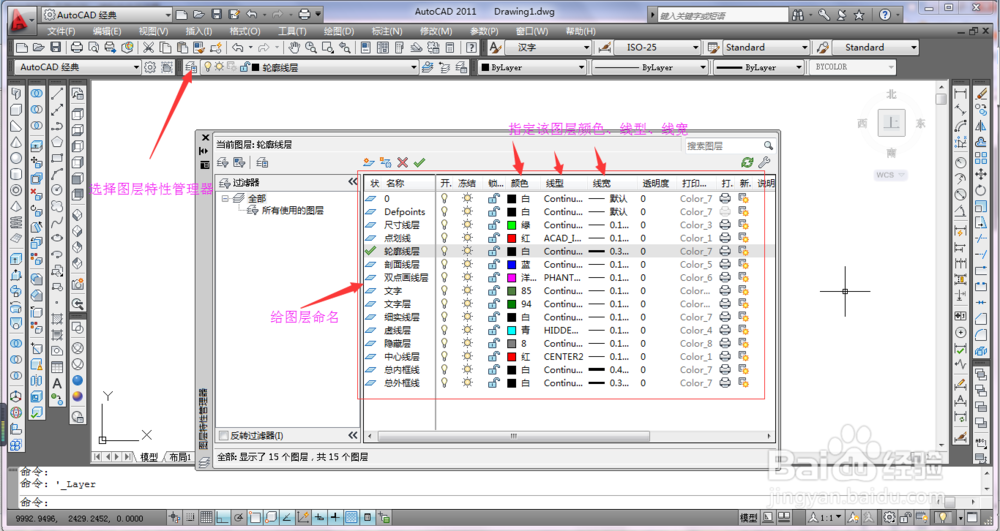Click the Save icon in standard toolbar
1000x531 pixels.
click(55, 47)
